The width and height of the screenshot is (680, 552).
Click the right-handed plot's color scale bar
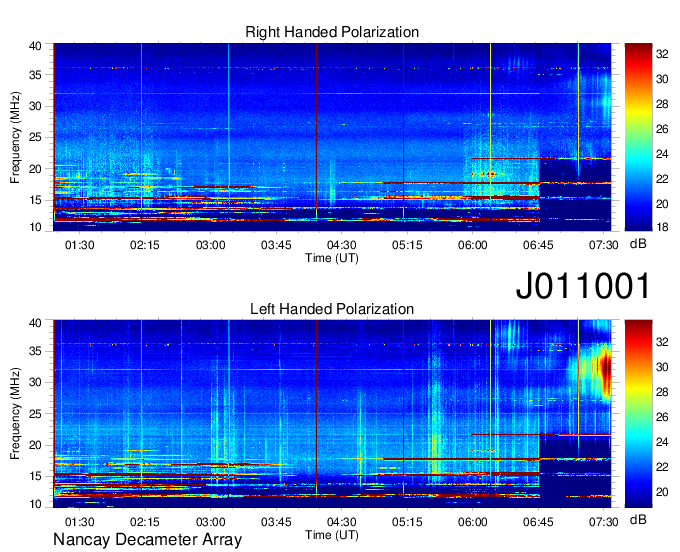click(x=638, y=137)
